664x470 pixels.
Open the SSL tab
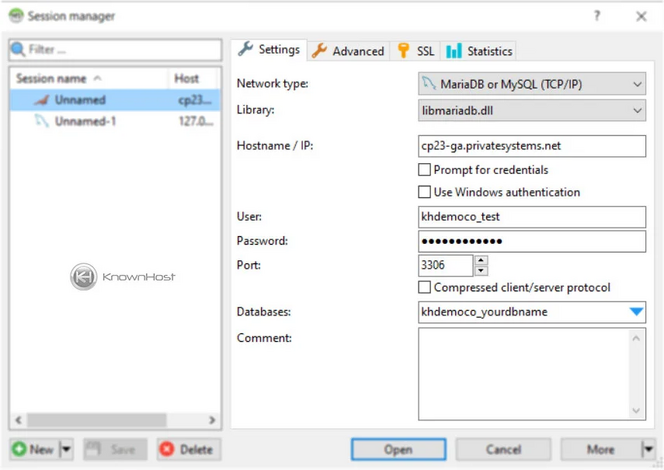(416, 51)
